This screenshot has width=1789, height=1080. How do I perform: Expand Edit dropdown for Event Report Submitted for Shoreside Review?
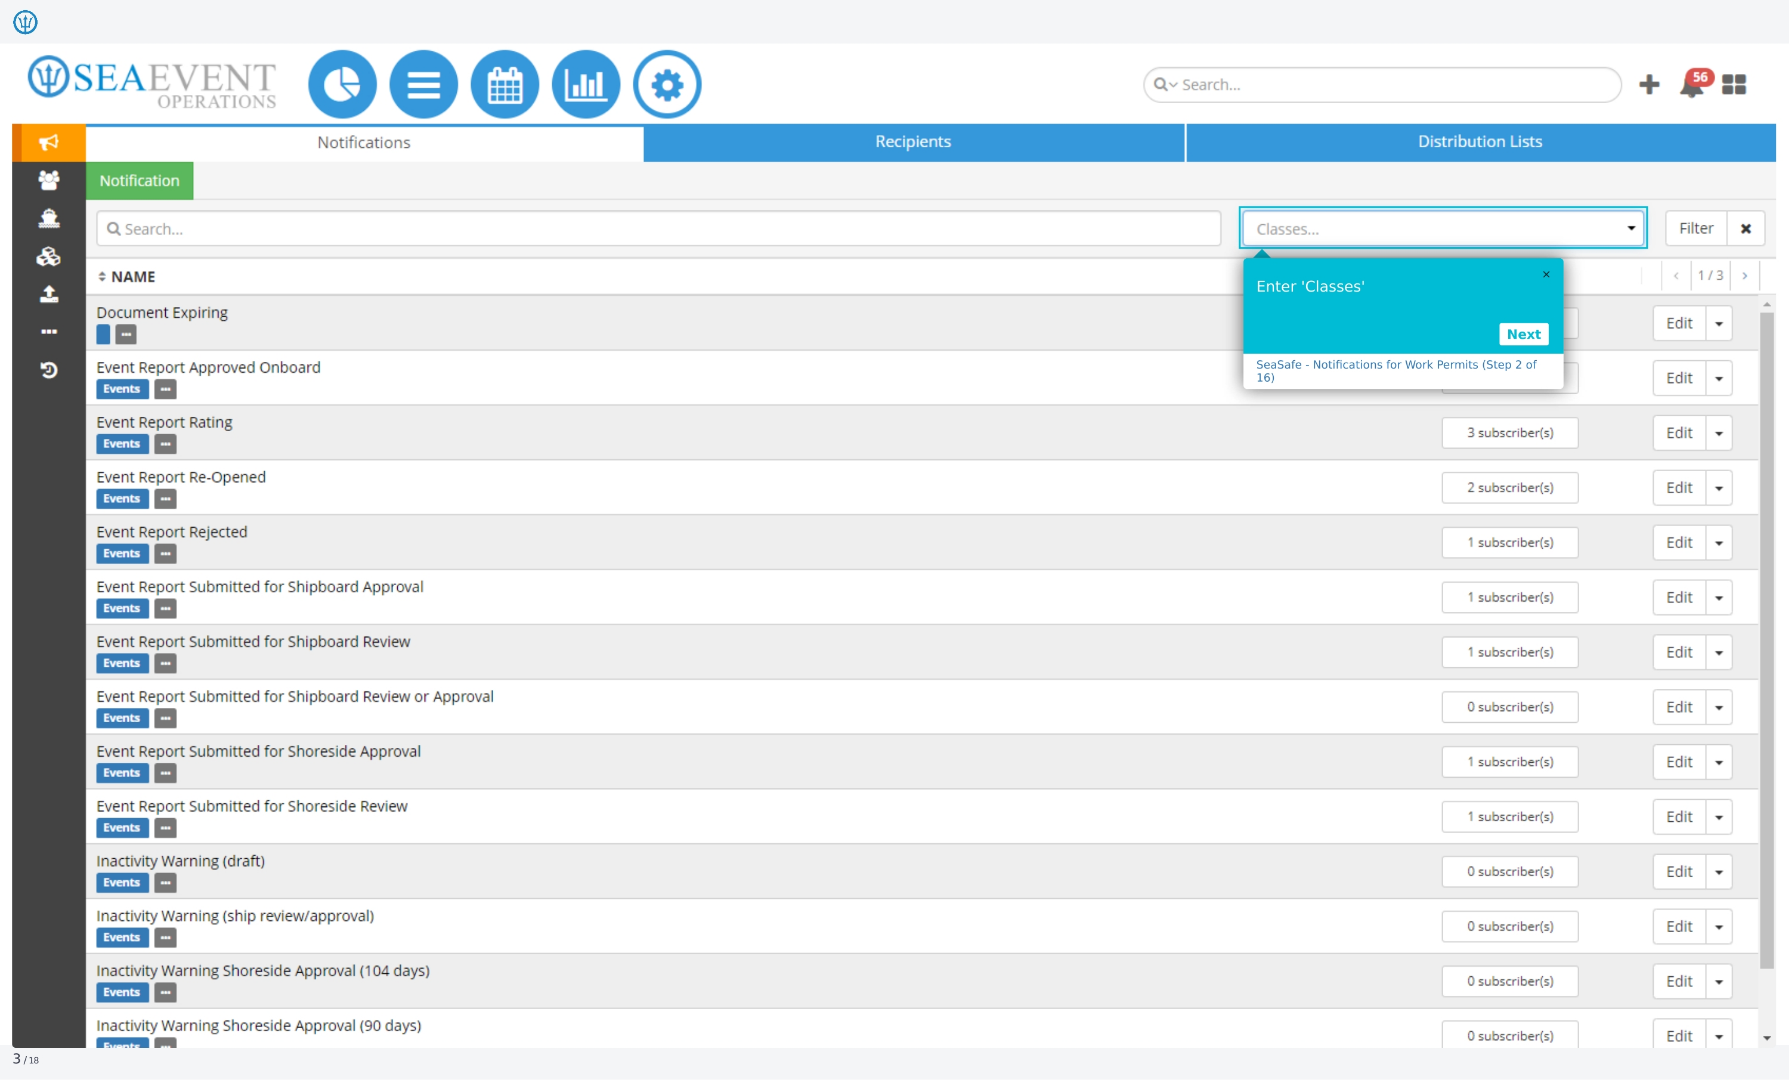pyautogui.click(x=1719, y=818)
